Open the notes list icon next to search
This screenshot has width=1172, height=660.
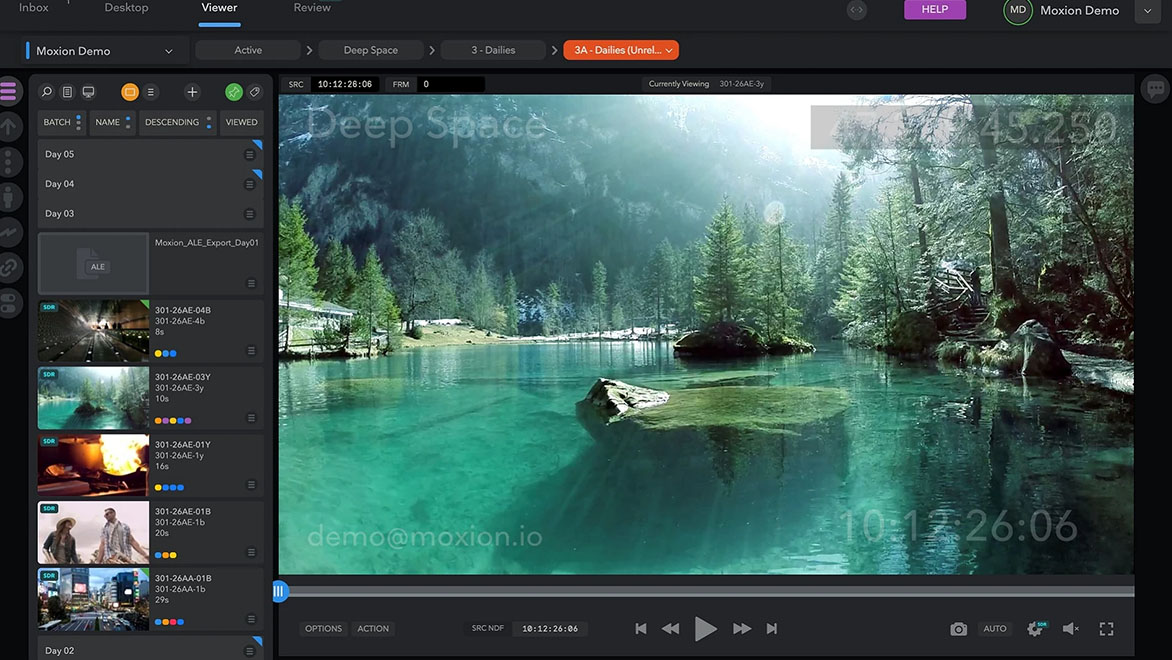66,91
